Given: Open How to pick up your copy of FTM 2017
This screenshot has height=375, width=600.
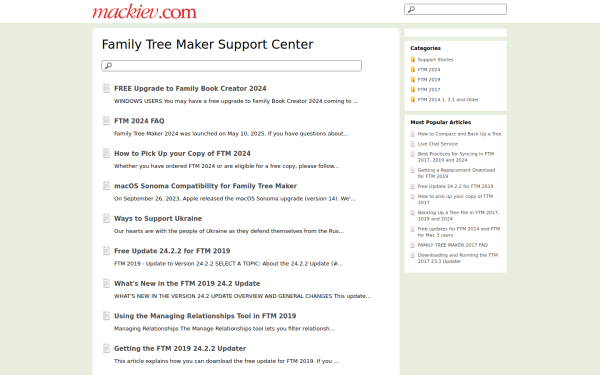Looking at the screenshot, I should click(x=455, y=199).
